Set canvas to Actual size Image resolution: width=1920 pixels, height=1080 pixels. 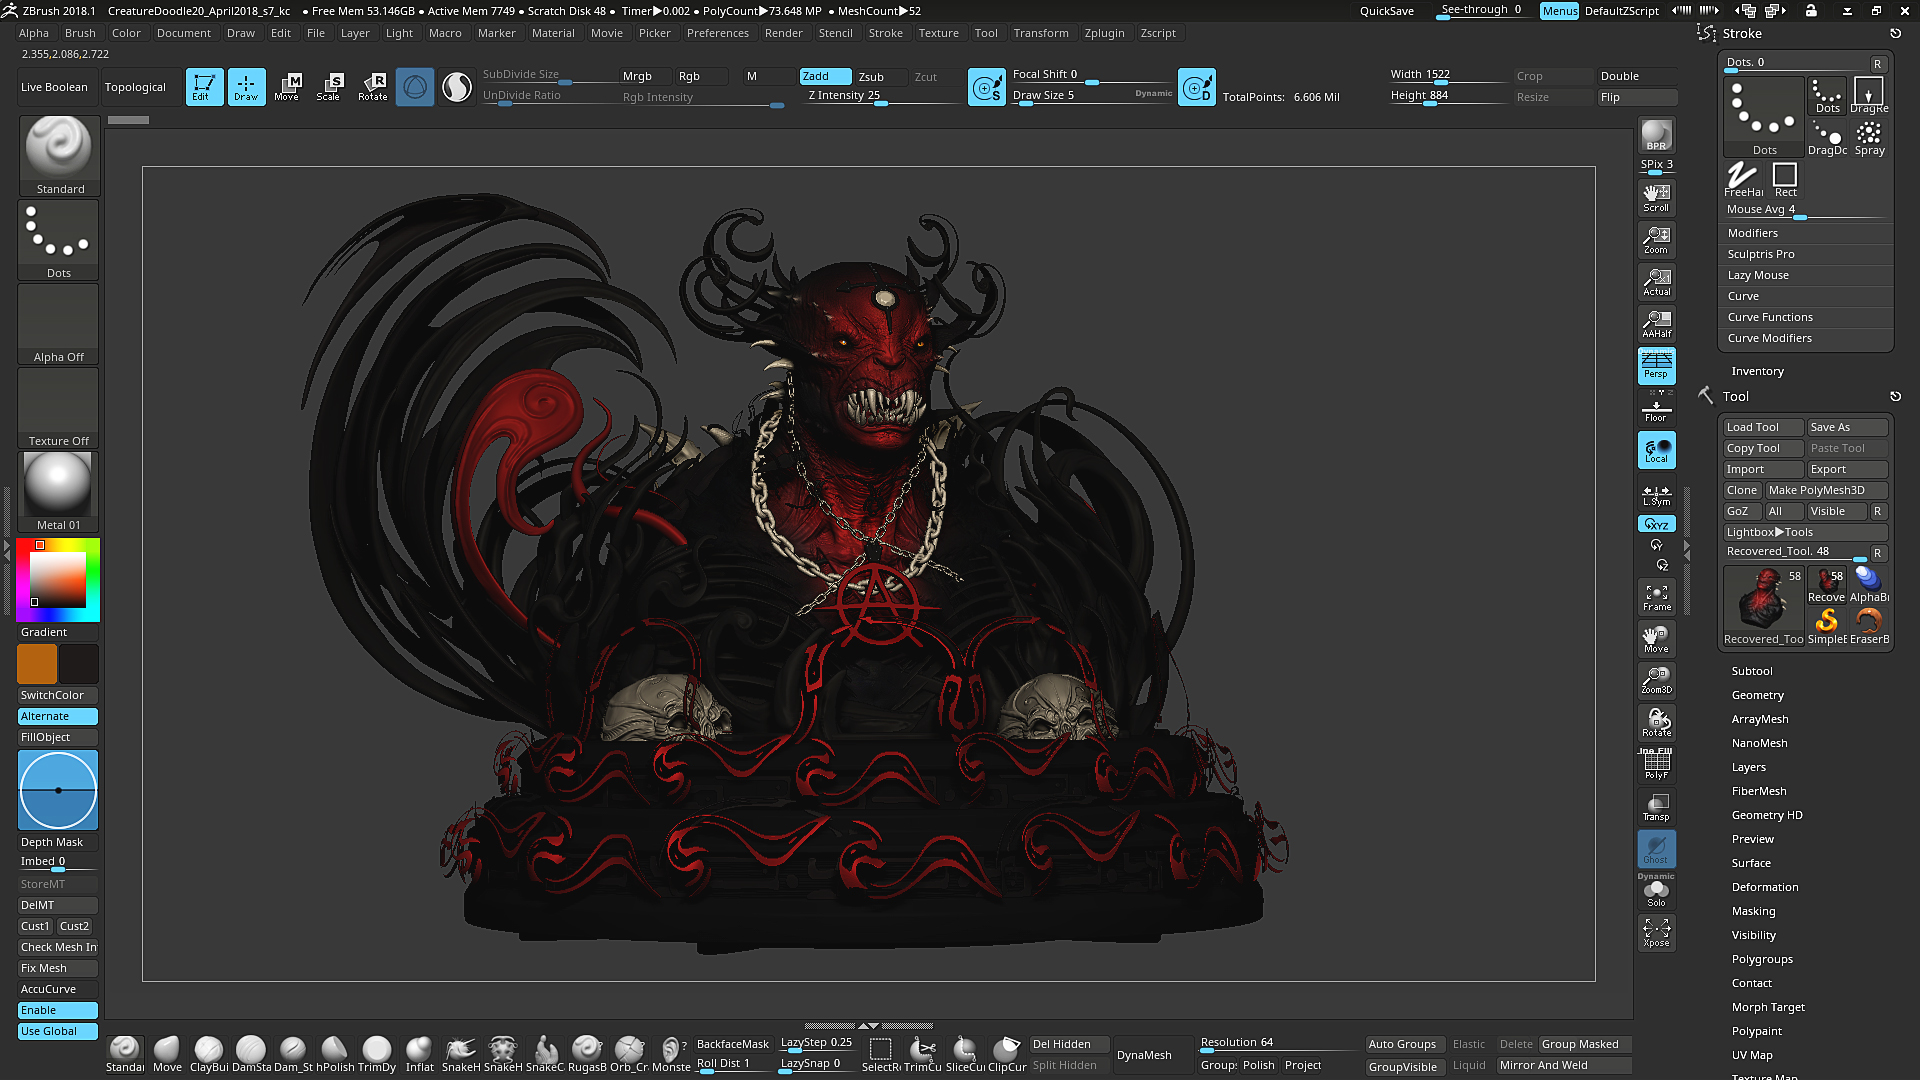tap(1656, 281)
